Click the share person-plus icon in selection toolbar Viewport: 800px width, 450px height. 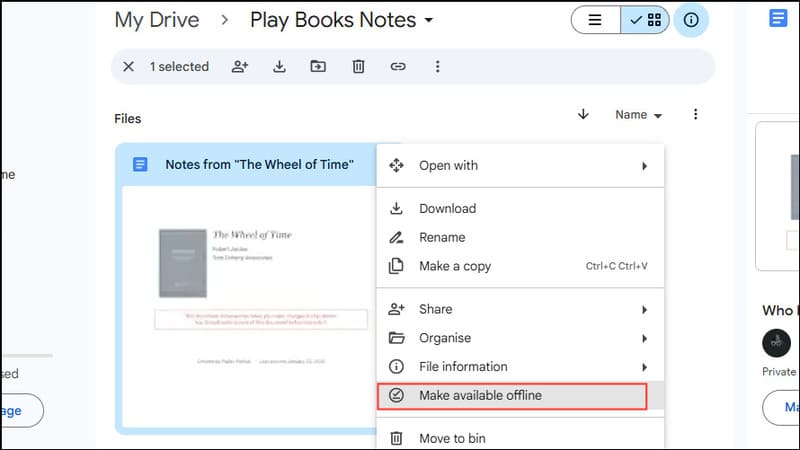click(x=240, y=66)
